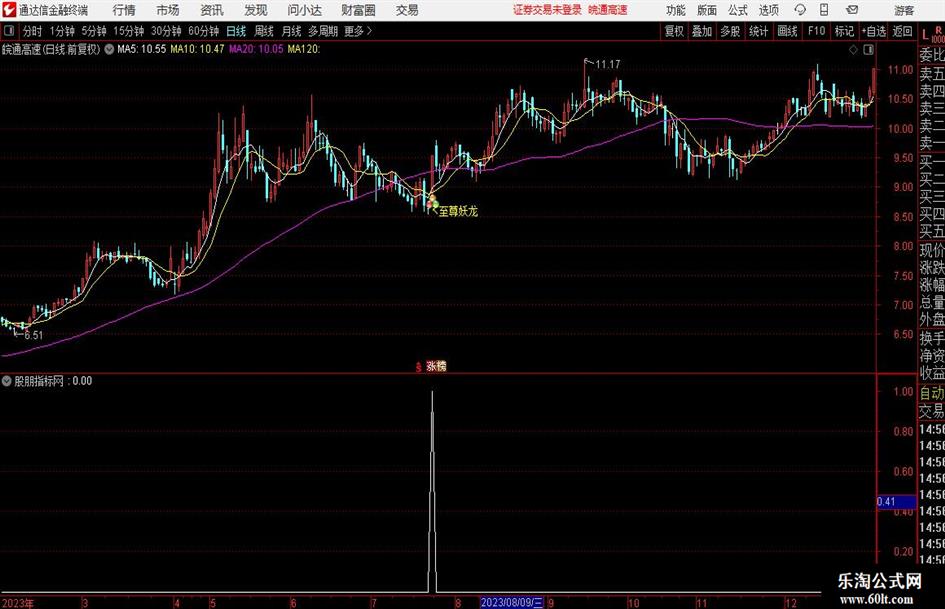
Task: Switch to 15分钟 period
Action: tap(129, 31)
